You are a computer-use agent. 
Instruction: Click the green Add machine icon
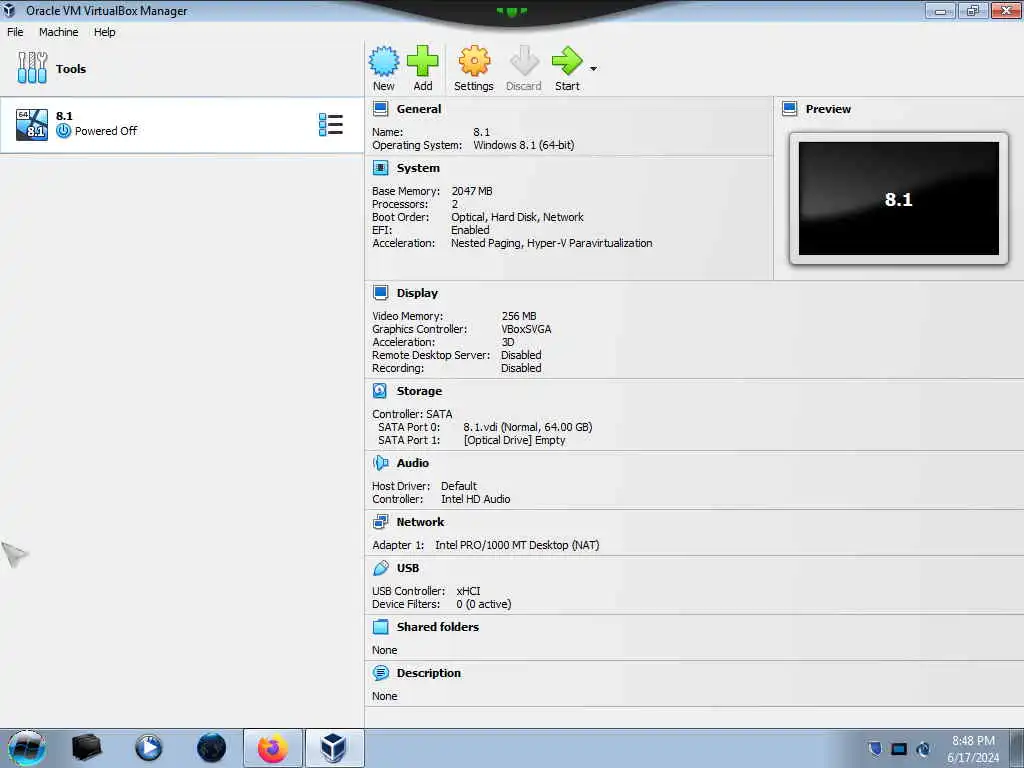pos(423,61)
